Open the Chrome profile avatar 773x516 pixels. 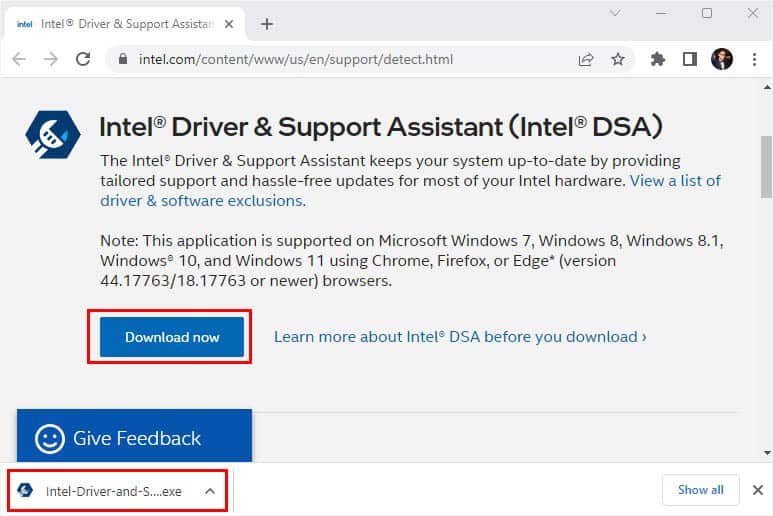pyautogui.click(x=722, y=59)
